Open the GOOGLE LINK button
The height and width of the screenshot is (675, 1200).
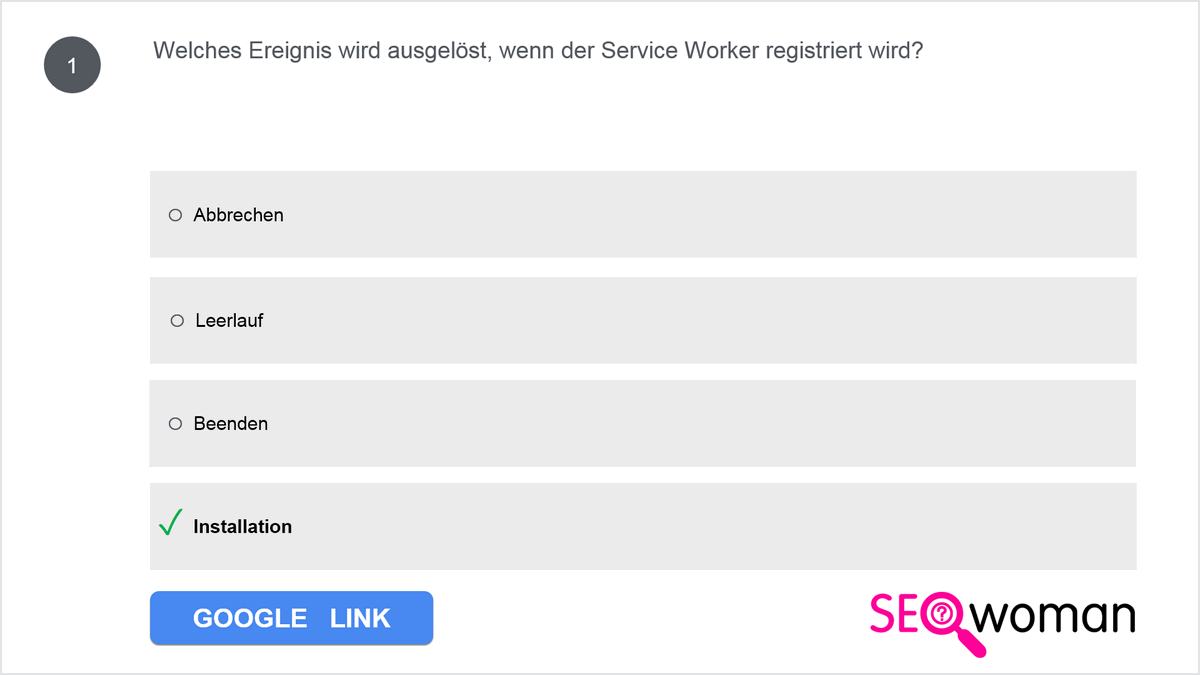point(292,618)
